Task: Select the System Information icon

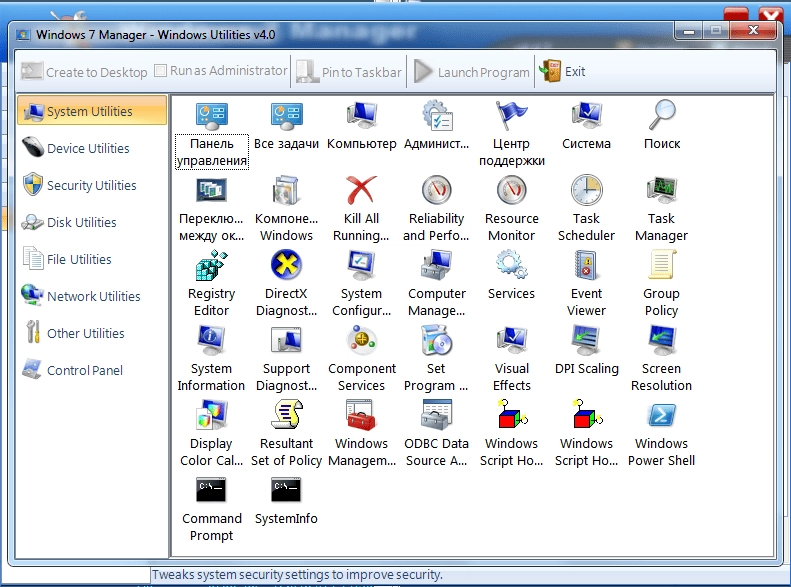Action: coord(211,341)
